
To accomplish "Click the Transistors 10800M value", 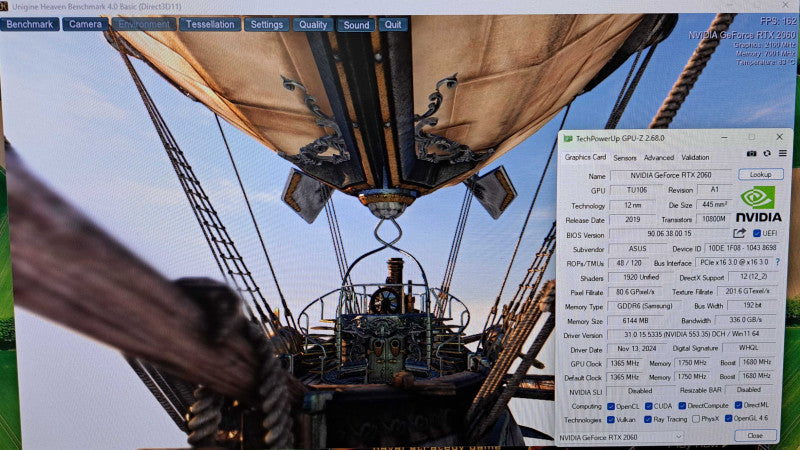I will tap(714, 219).
